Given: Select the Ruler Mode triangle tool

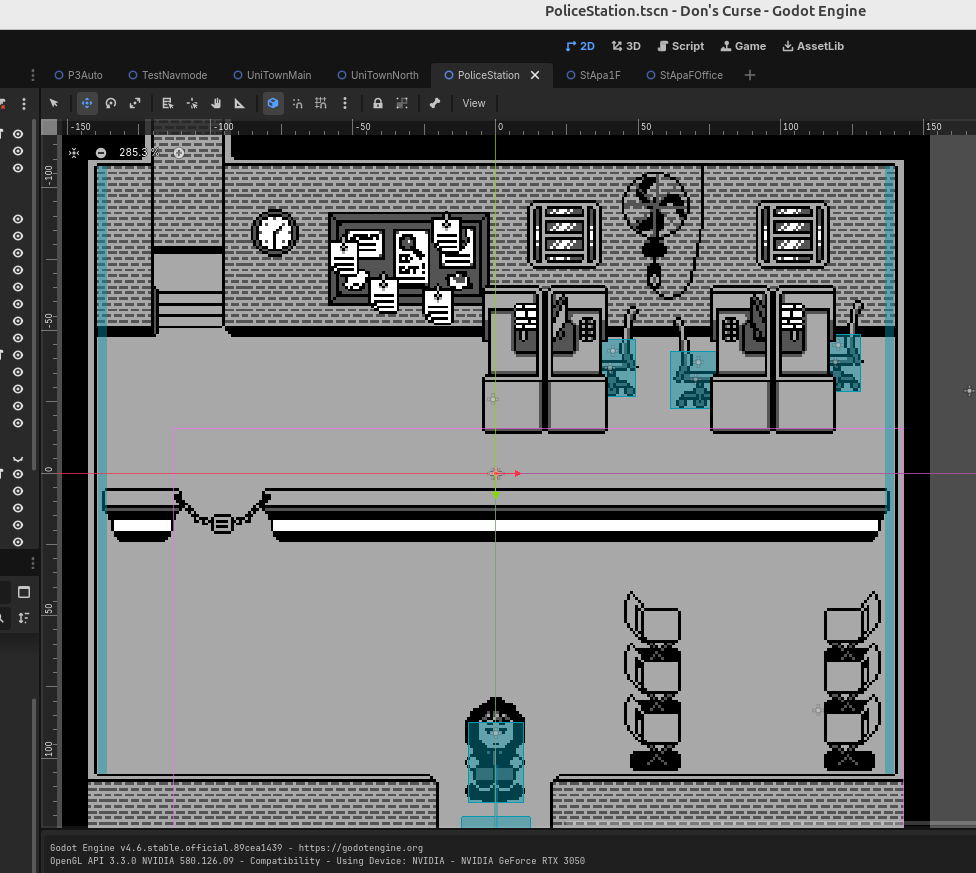Looking at the screenshot, I should 240,103.
